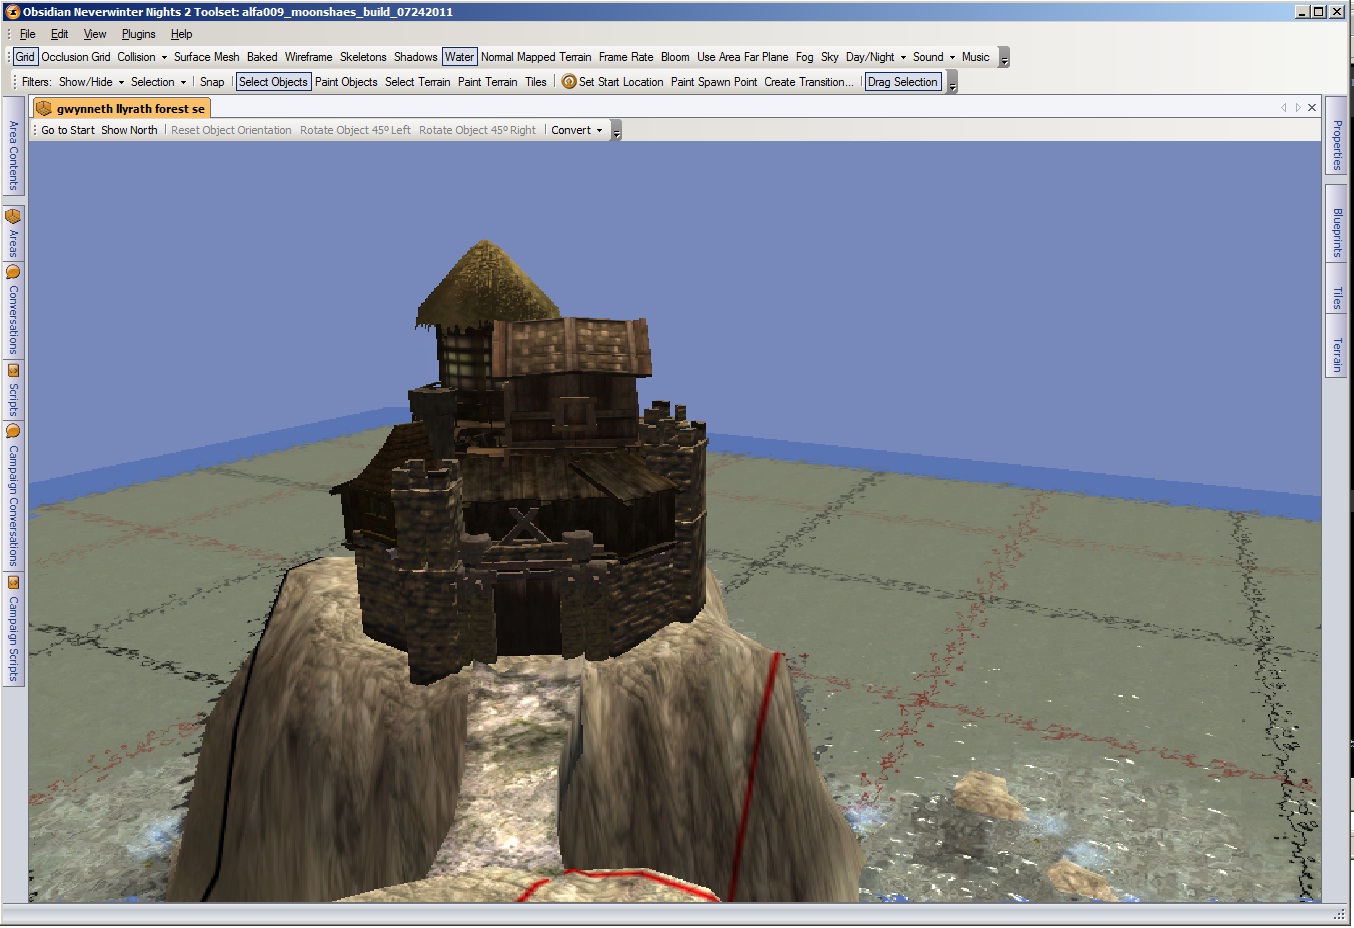Open the Areas side panel

pyautogui.click(x=13, y=234)
